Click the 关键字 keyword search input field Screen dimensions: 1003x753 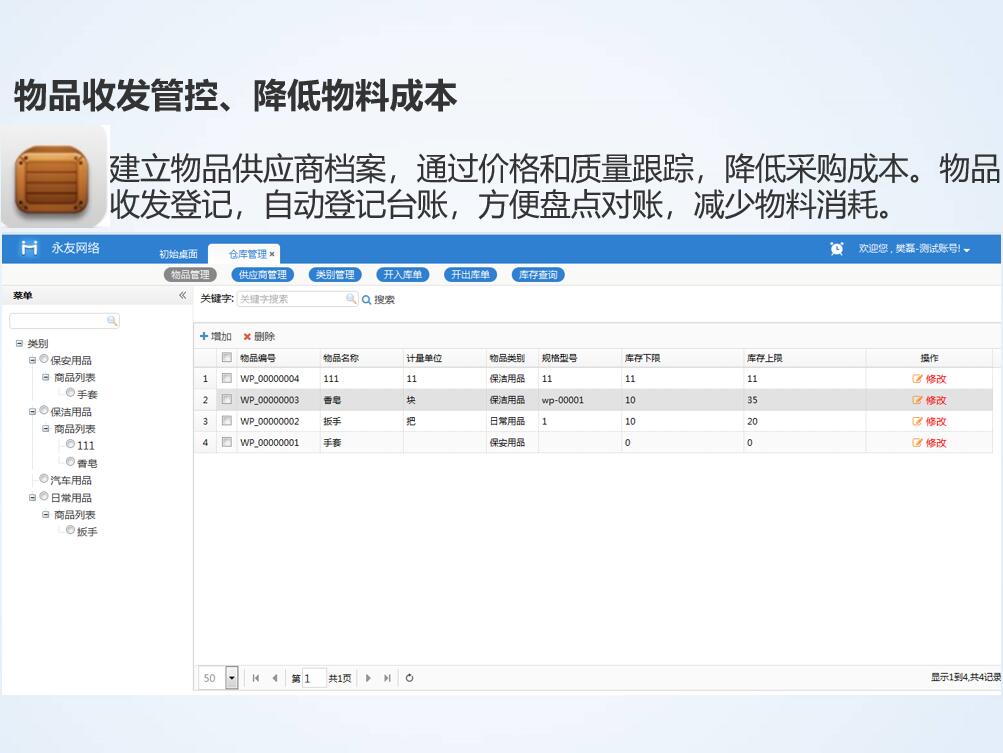tap(292, 299)
